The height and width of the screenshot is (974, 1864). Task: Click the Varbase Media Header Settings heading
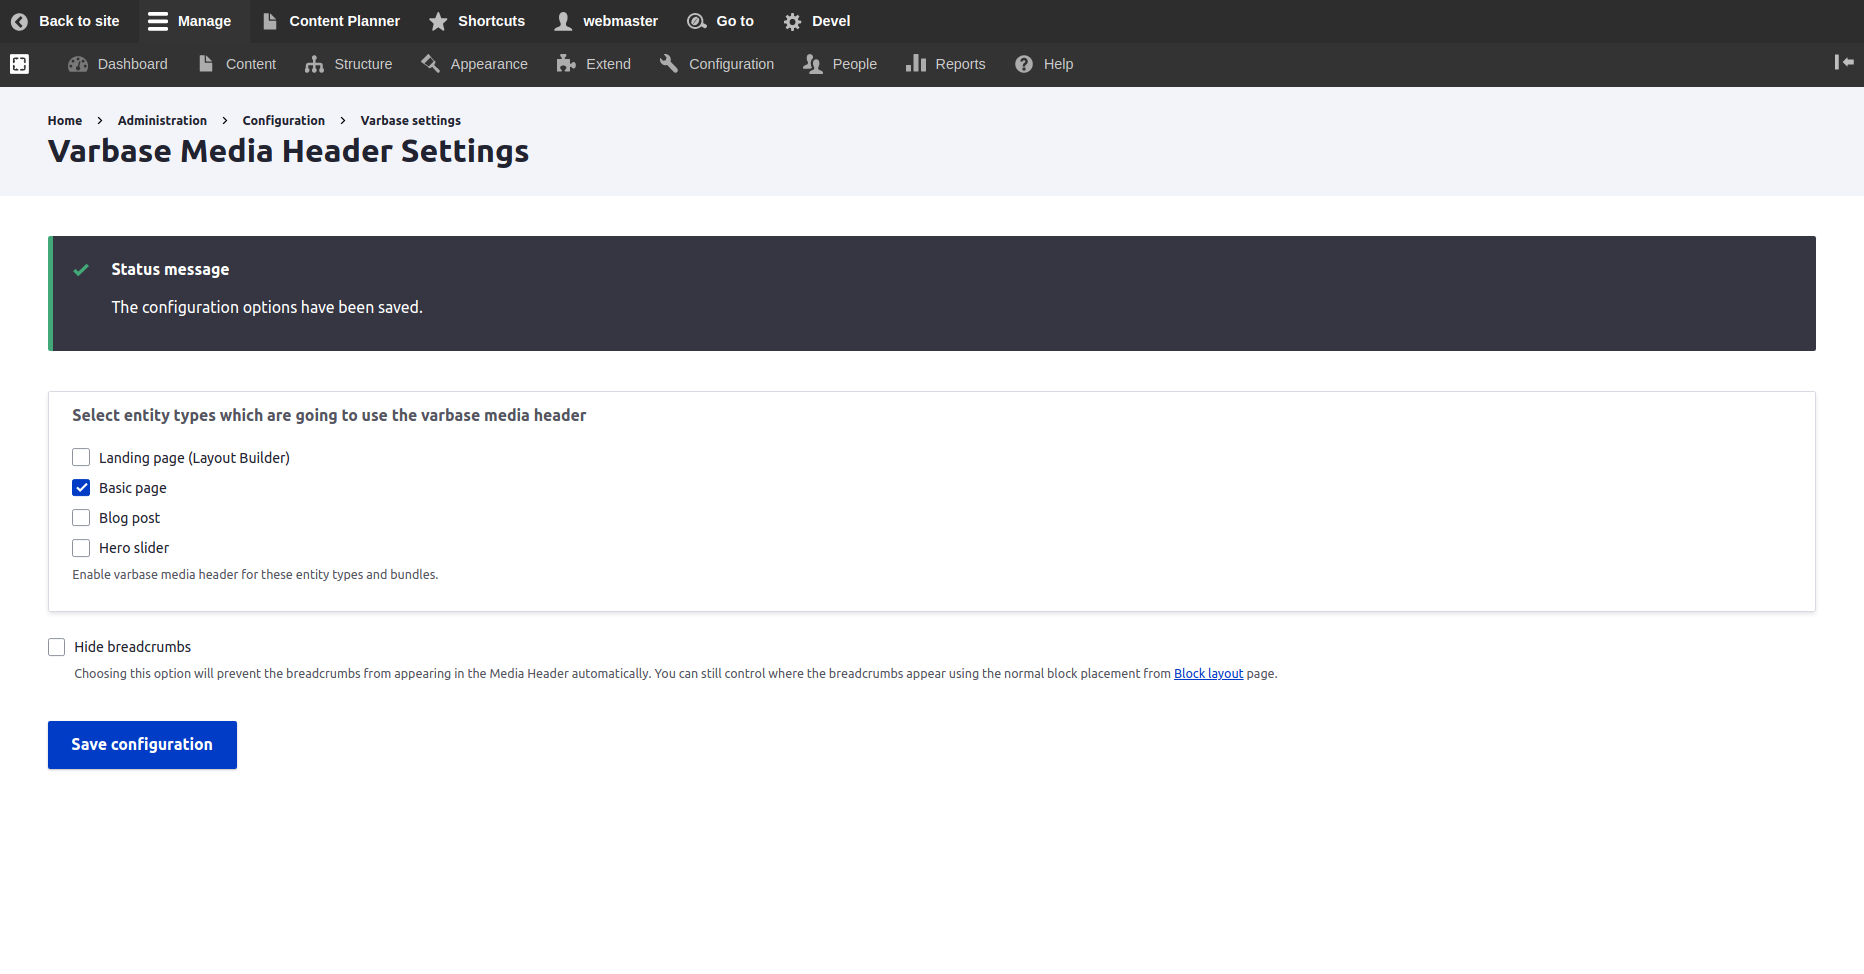tap(288, 151)
